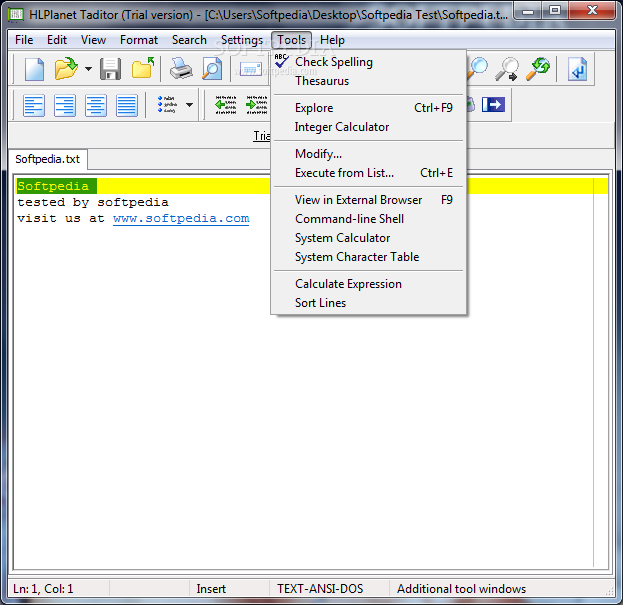Viewport: 623px width, 605px height.
Task: Open the Settings menu
Action: click(x=242, y=40)
